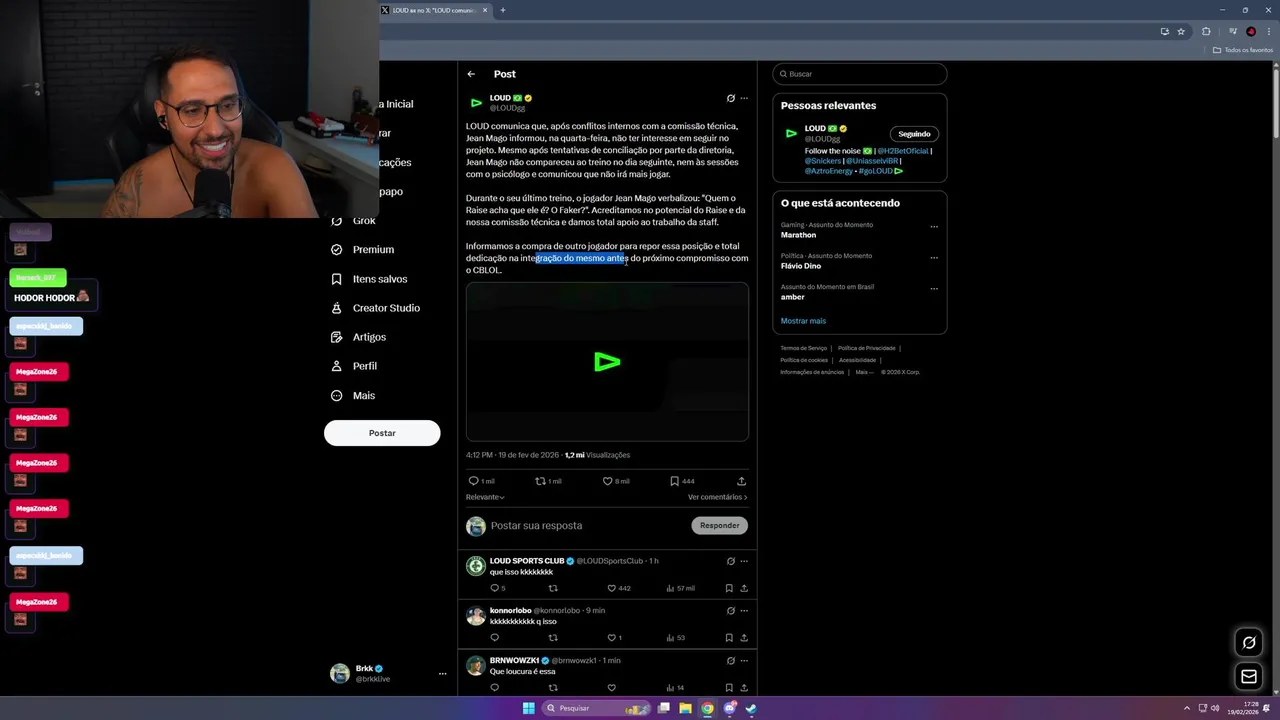Screen dimensions: 1280x720
Task: Open floating messages envelope button
Action: (x=1249, y=677)
